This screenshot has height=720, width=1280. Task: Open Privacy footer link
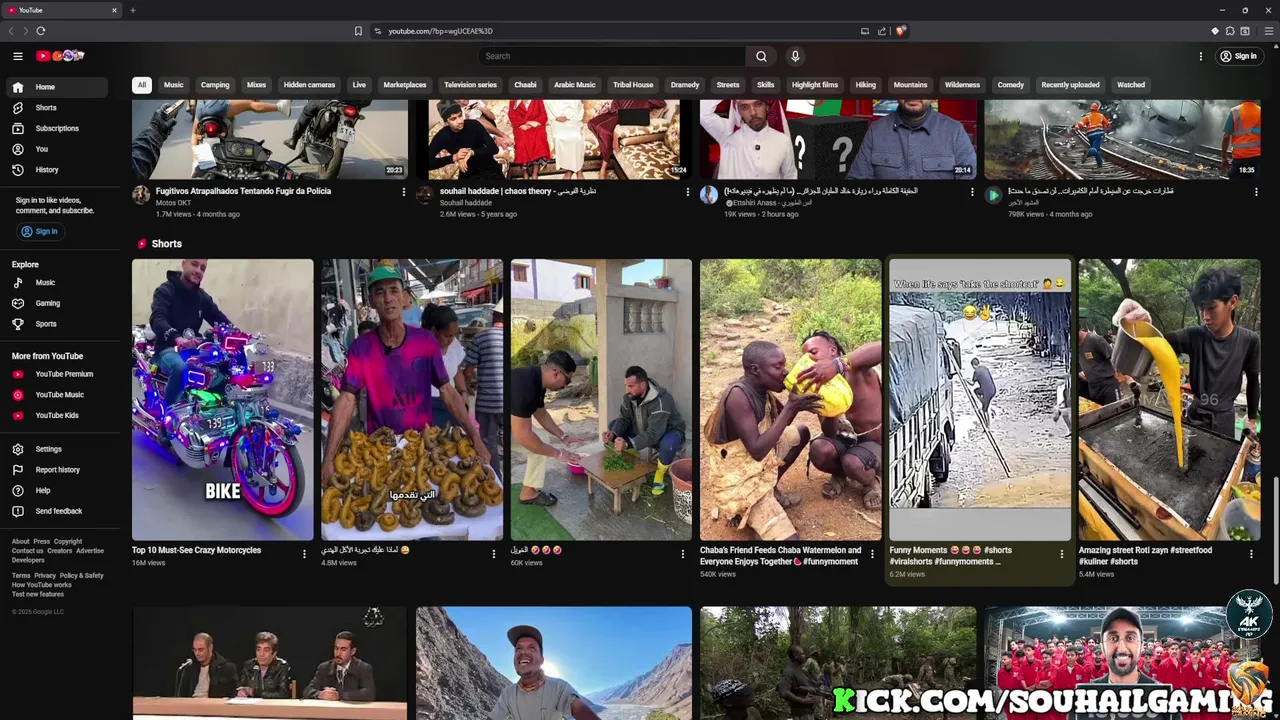pyautogui.click(x=45, y=576)
